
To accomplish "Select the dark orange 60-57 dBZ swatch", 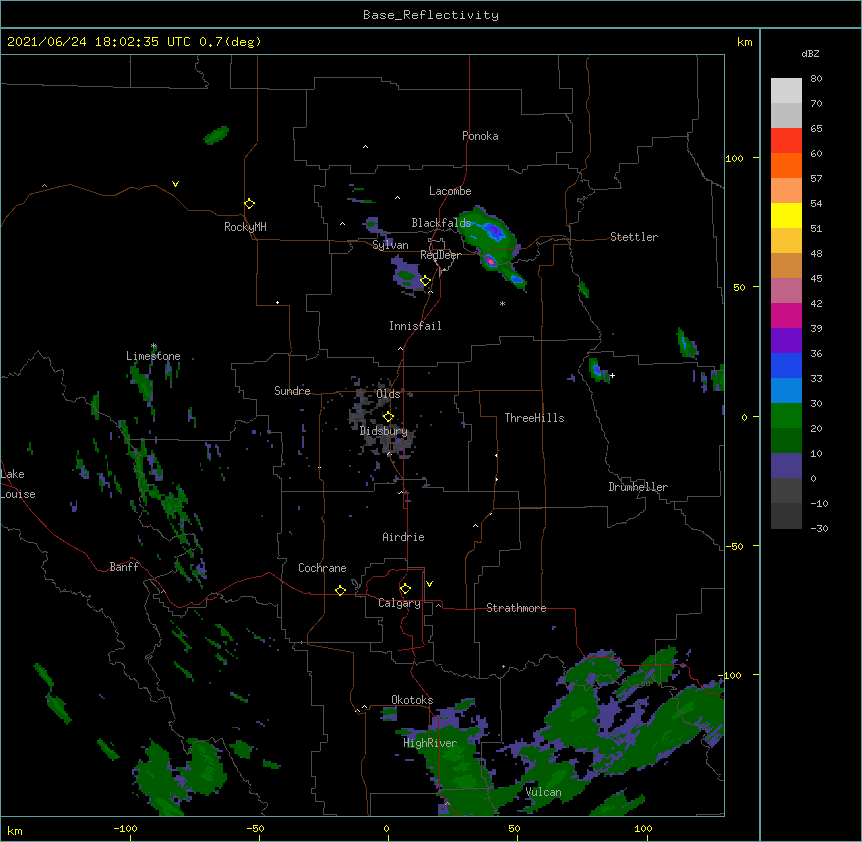I will point(786,165).
